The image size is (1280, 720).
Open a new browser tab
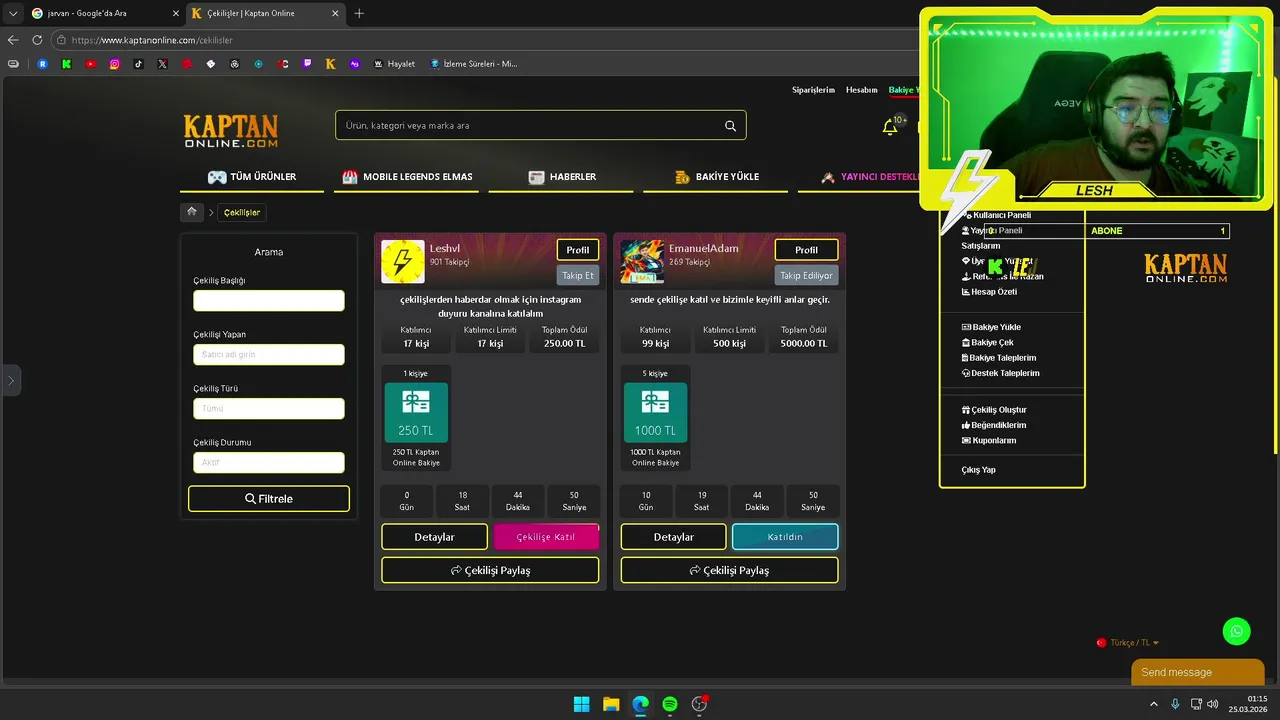click(x=359, y=13)
